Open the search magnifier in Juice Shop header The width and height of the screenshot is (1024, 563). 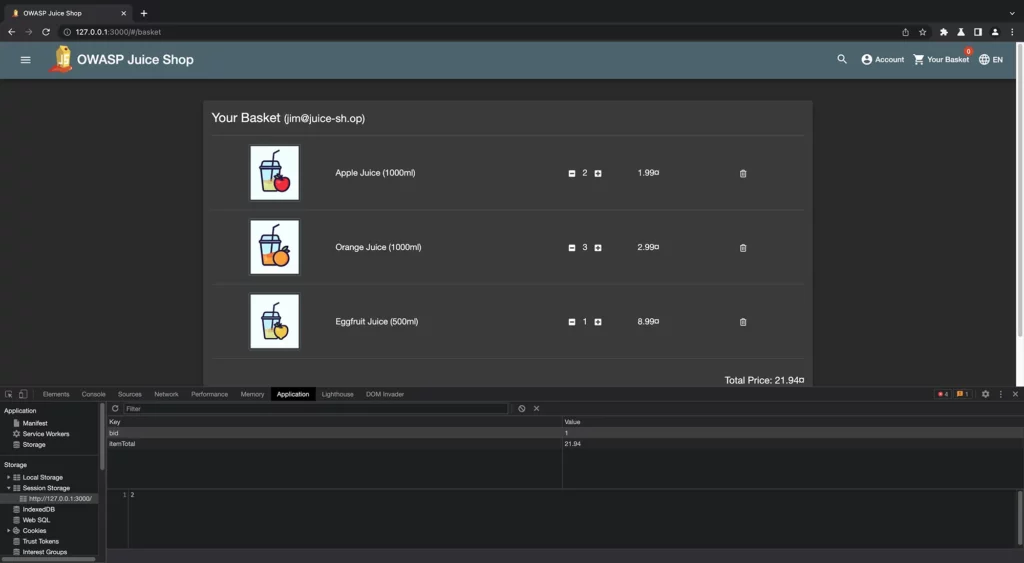tap(842, 59)
